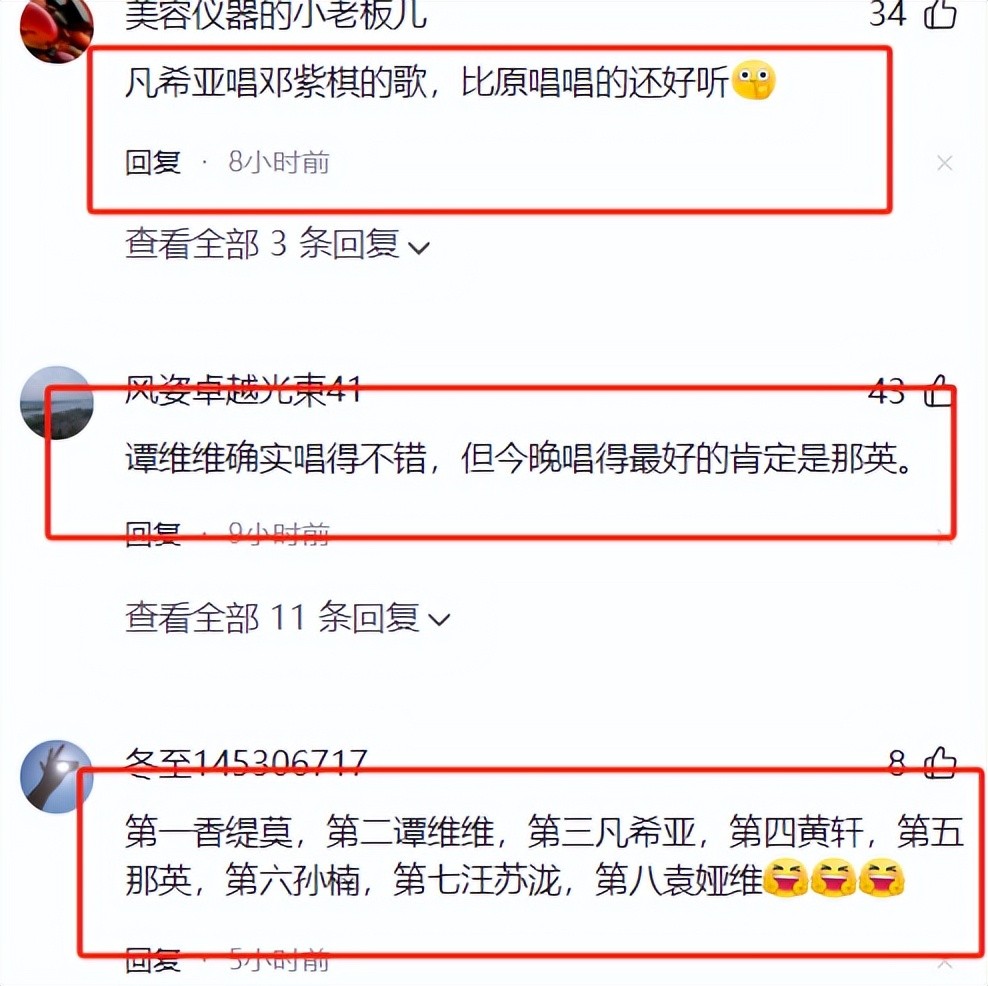
Task: Open avatar of 风姿卓越光束41
Action: coord(57,403)
